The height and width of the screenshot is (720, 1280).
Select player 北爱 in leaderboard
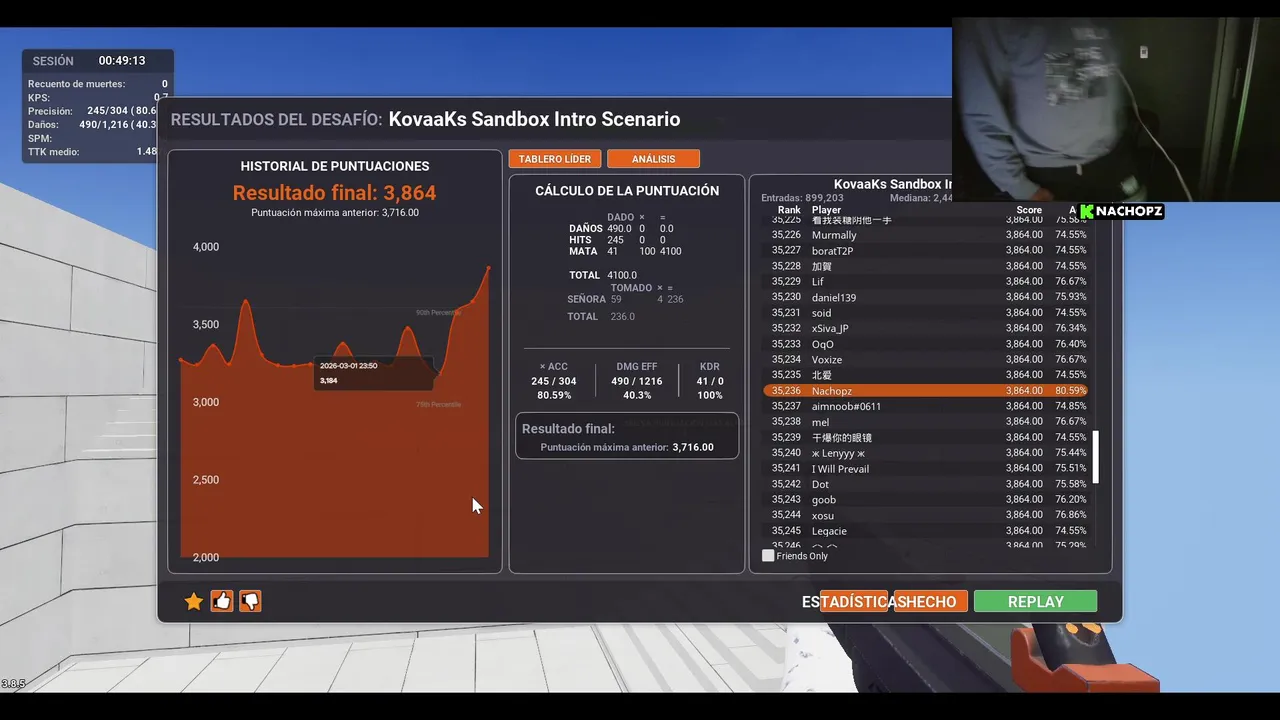tap(926, 375)
